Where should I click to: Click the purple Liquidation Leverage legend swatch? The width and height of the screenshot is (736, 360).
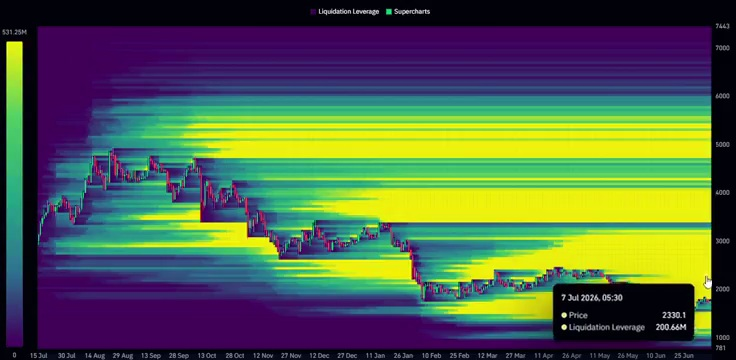[313, 12]
